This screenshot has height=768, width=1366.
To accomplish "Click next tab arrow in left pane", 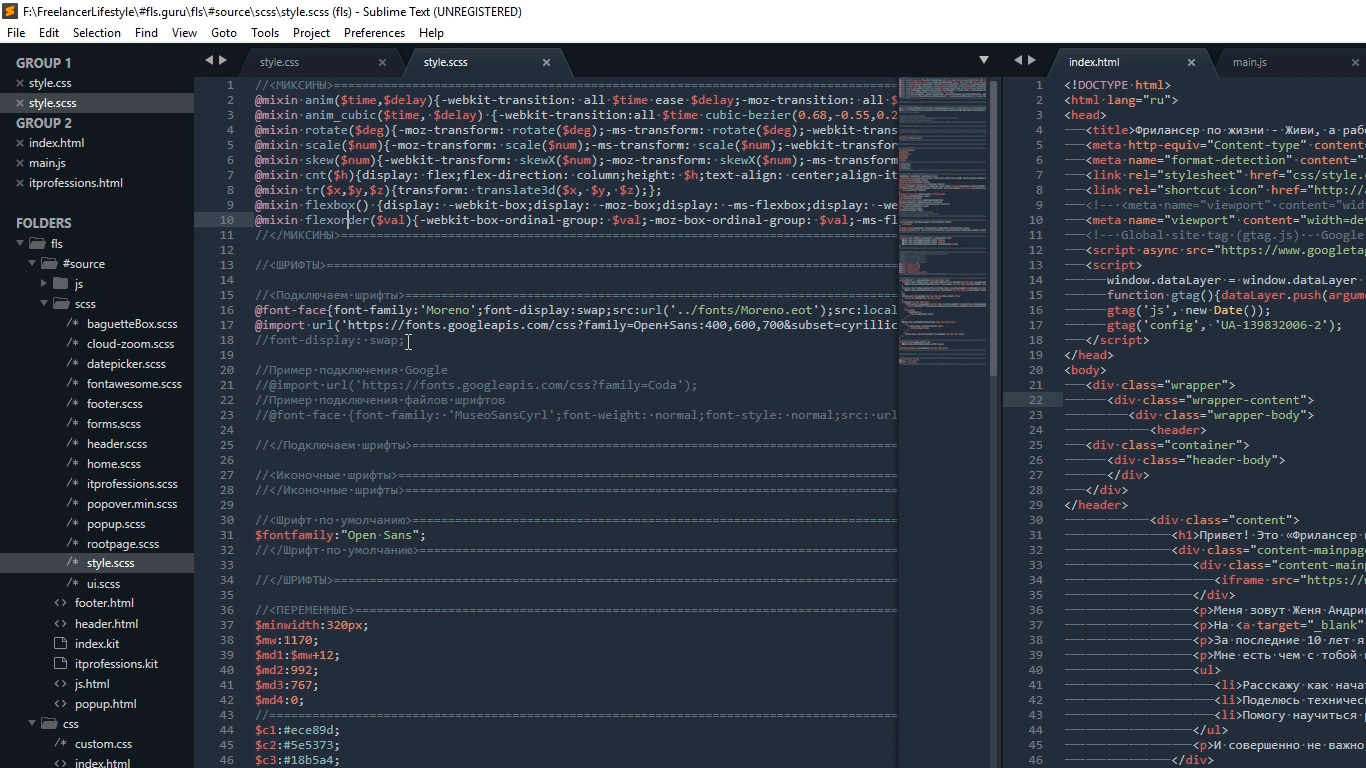I will pos(223,61).
